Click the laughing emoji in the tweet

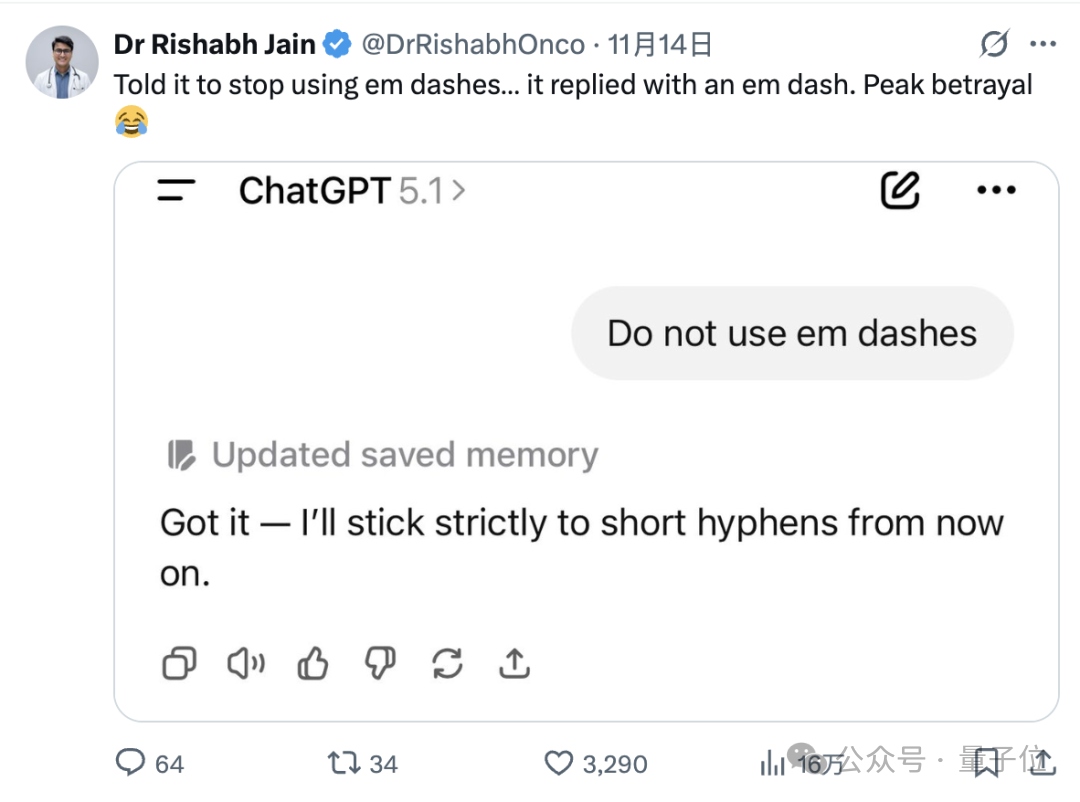click(x=131, y=122)
